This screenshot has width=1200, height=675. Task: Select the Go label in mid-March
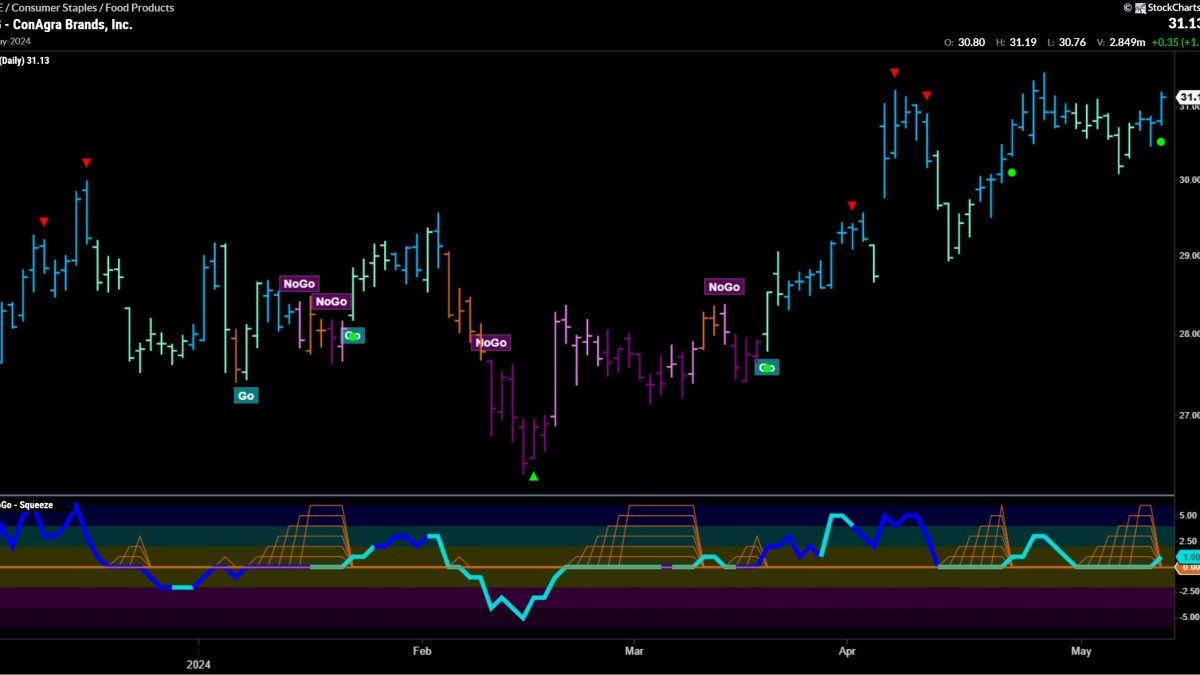[767, 368]
